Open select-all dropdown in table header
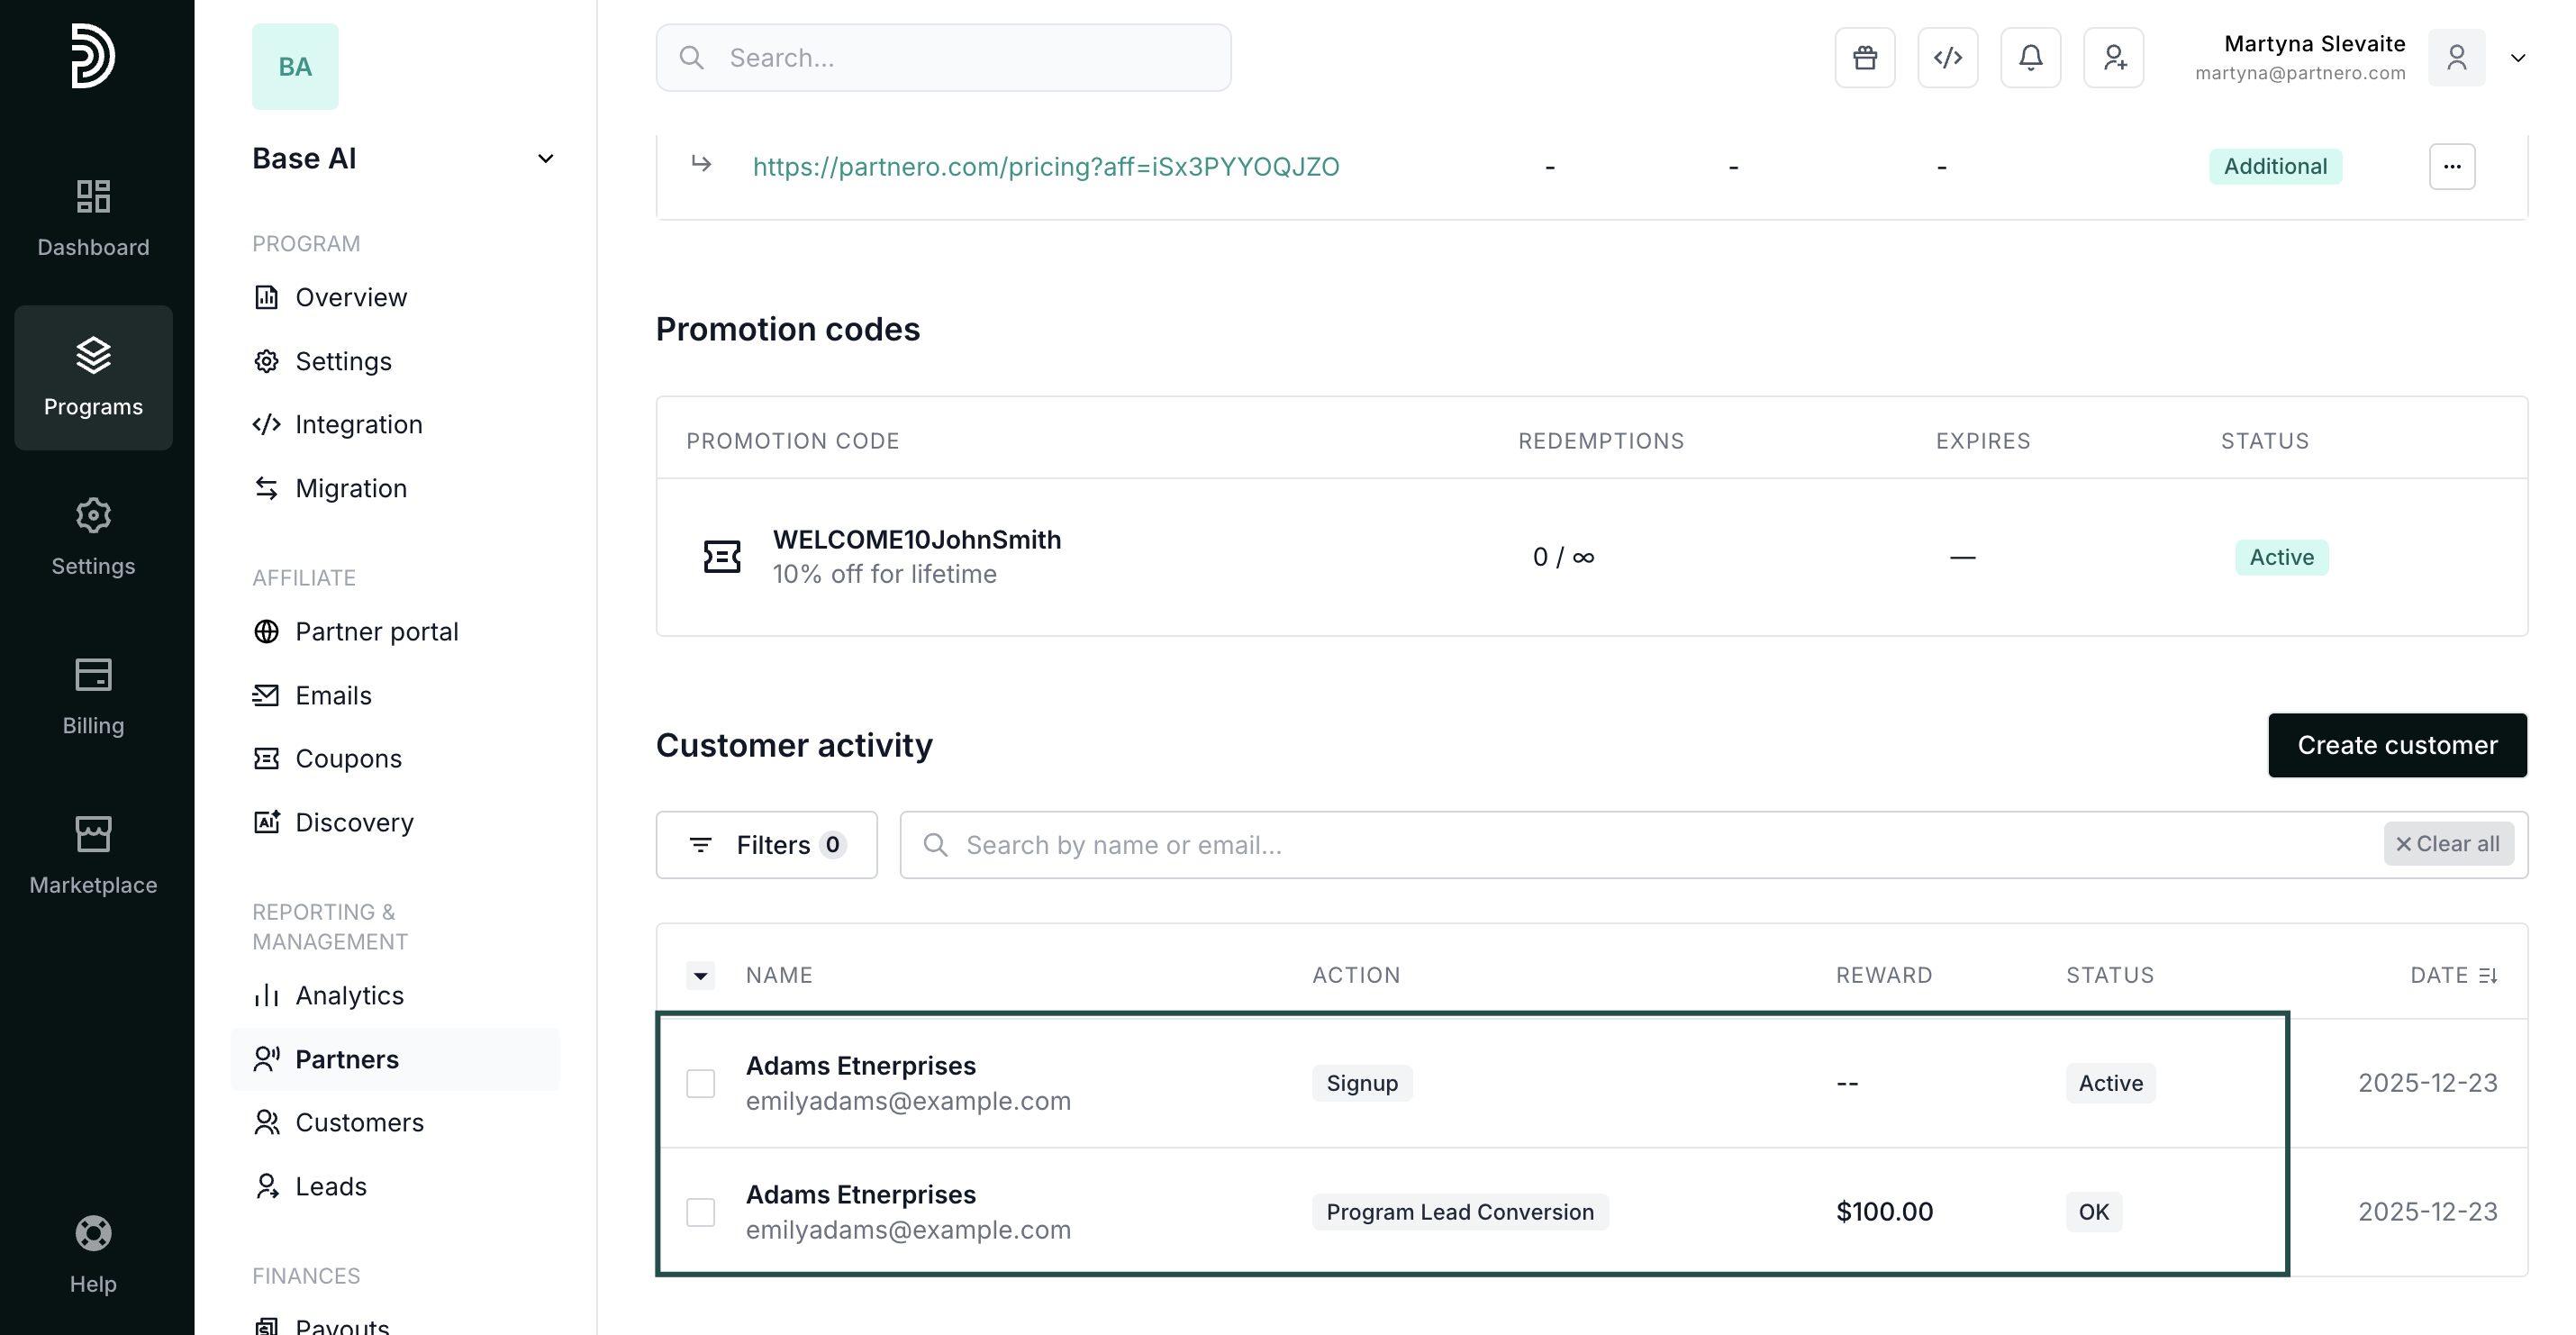Image resolution: width=2576 pixels, height=1335 pixels. tap(700, 975)
